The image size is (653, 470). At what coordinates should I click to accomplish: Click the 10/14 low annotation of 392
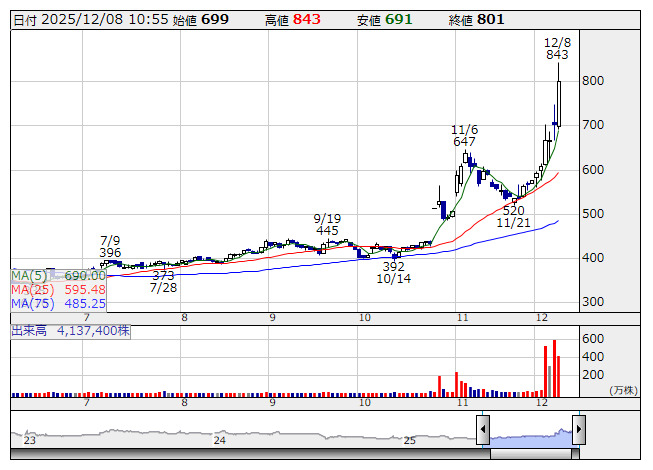pyautogui.click(x=393, y=273)
